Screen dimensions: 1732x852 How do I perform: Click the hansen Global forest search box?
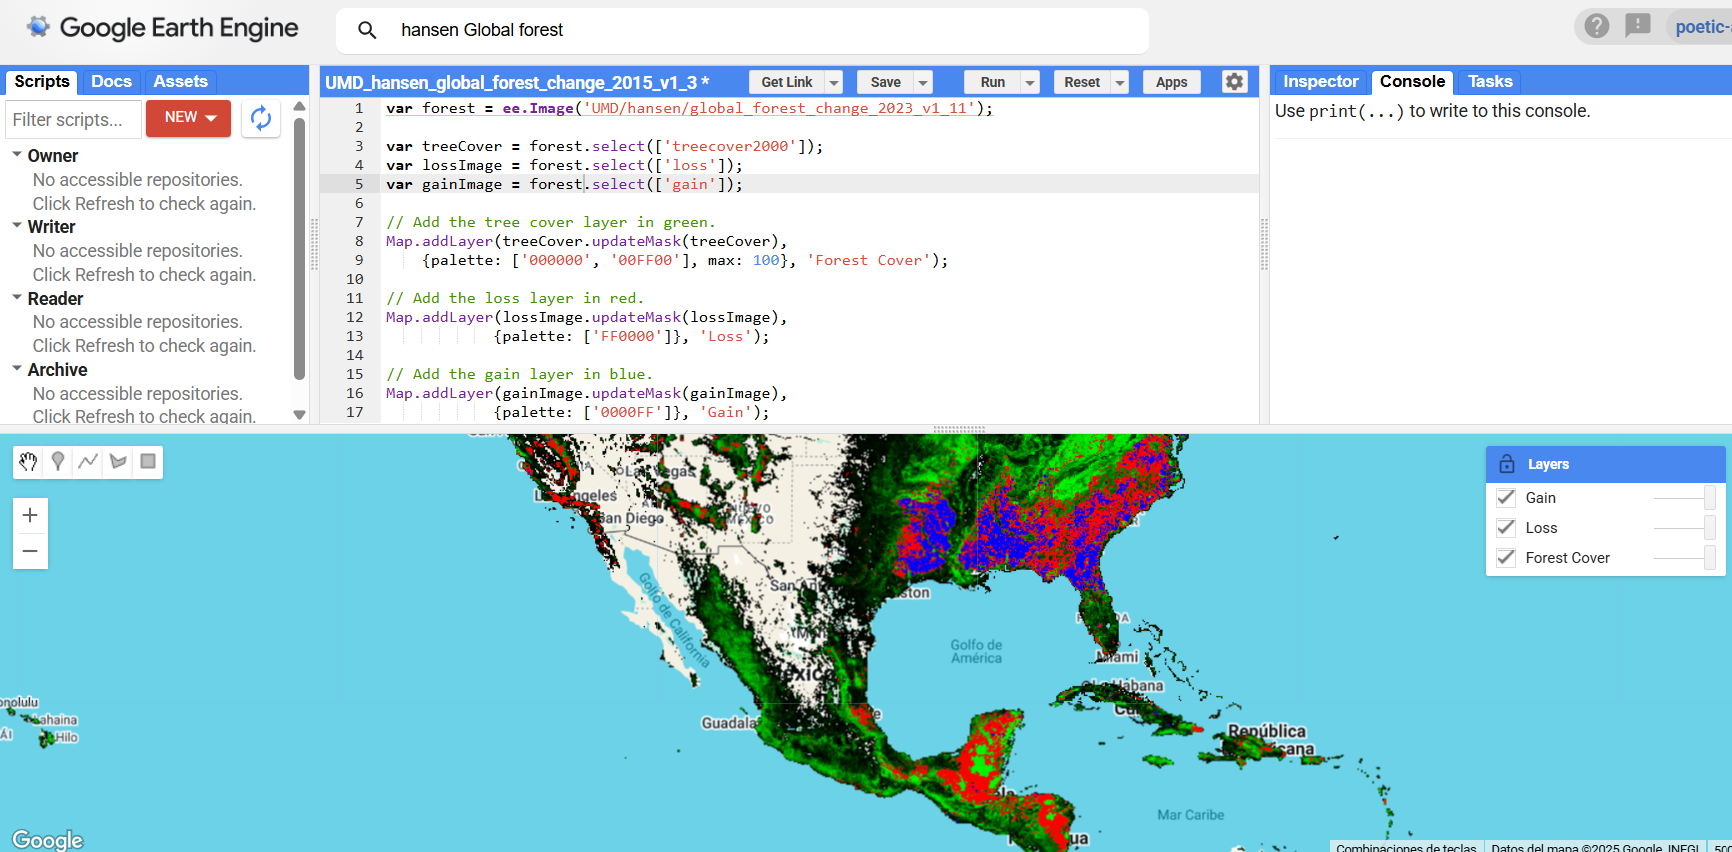742,30
